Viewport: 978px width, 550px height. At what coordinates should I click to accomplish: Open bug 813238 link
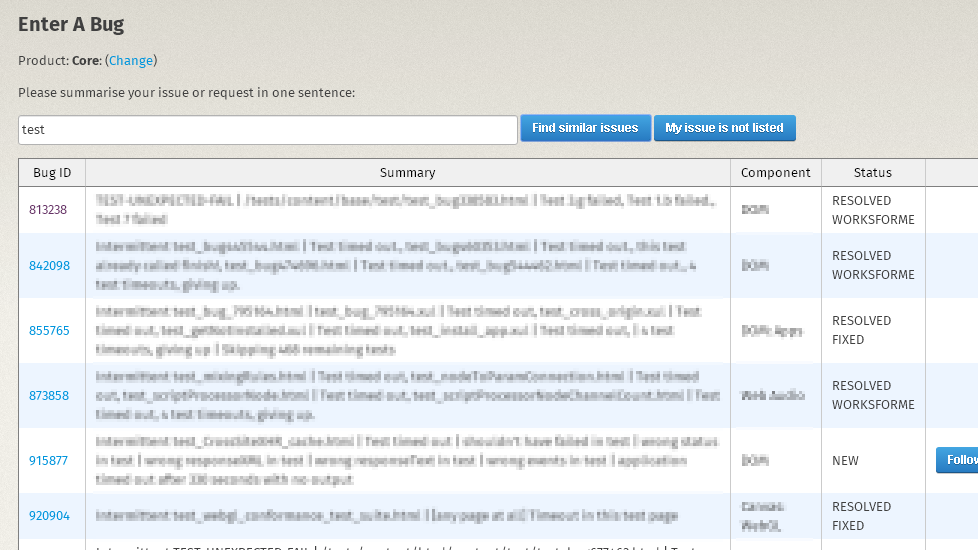48,210
